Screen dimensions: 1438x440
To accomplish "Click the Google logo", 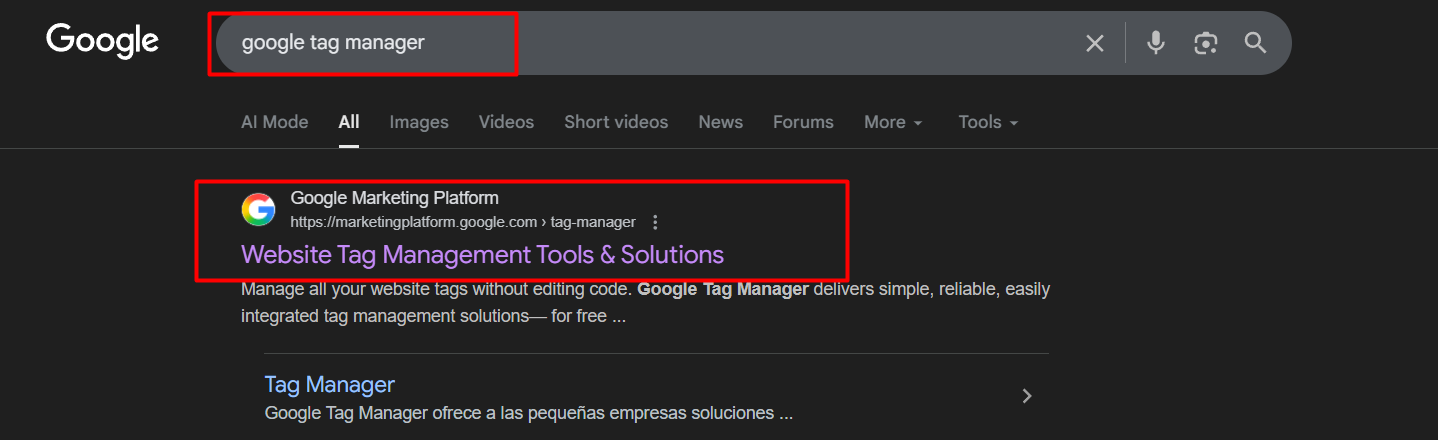I will [x=102, y=41].
